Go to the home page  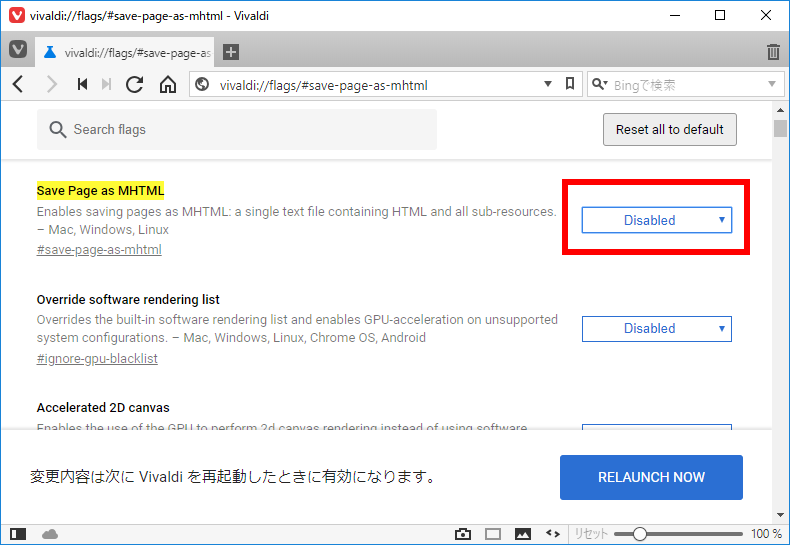coord(168,84)
